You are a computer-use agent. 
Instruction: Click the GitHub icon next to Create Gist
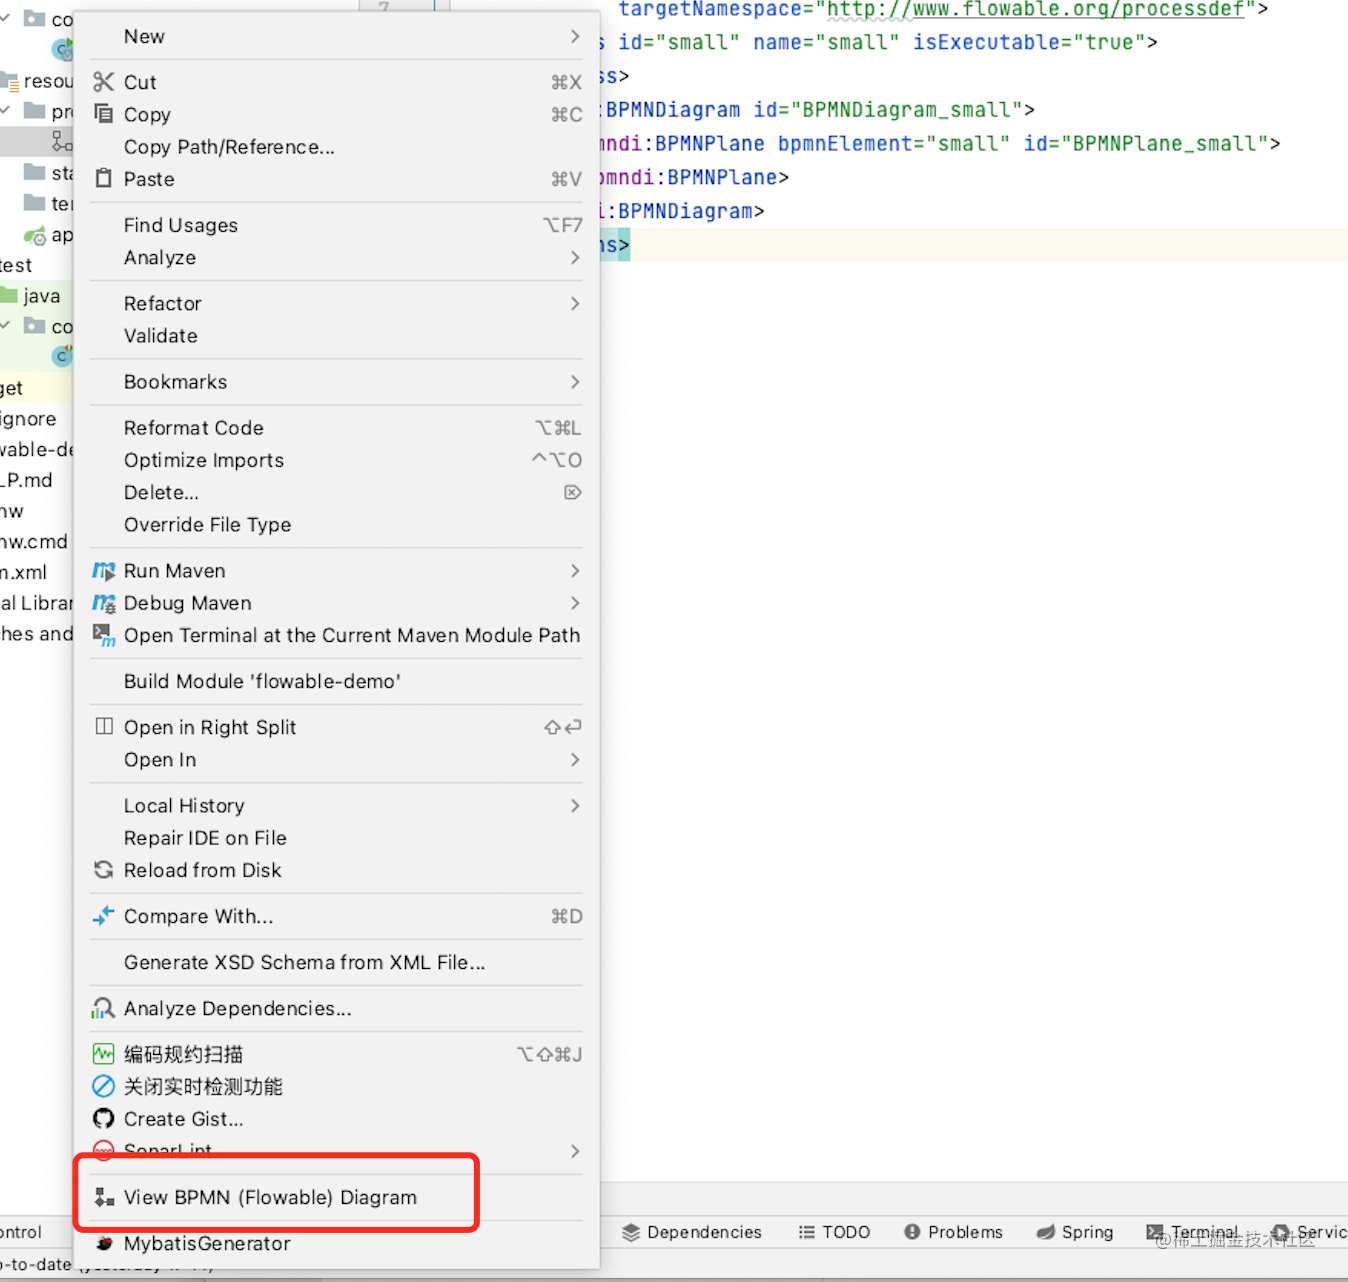click(x=103, y=1118)
